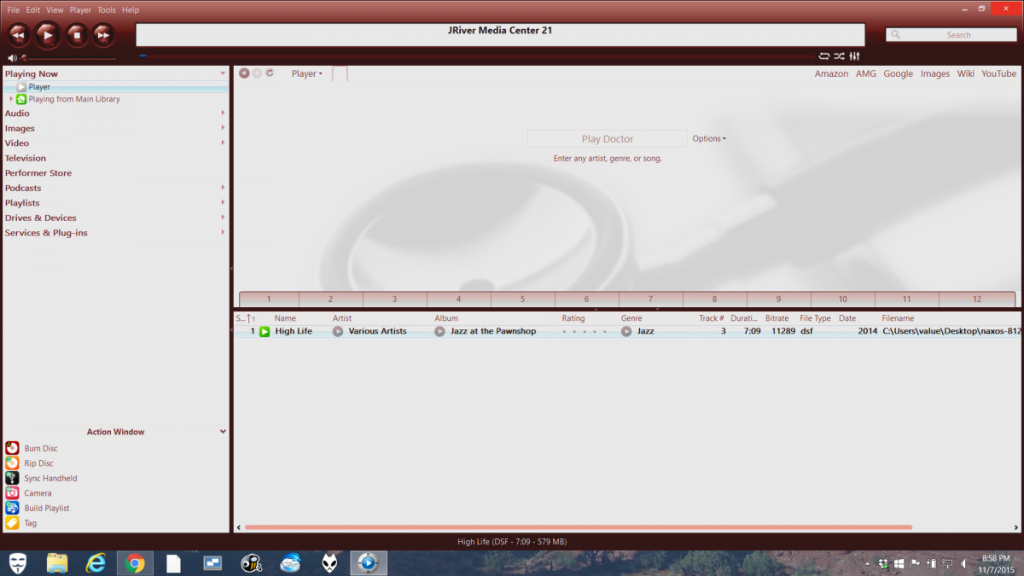Screen dimensions: 1024x576
Task: Open the Tools menu
Action: [x=106, y=10]
